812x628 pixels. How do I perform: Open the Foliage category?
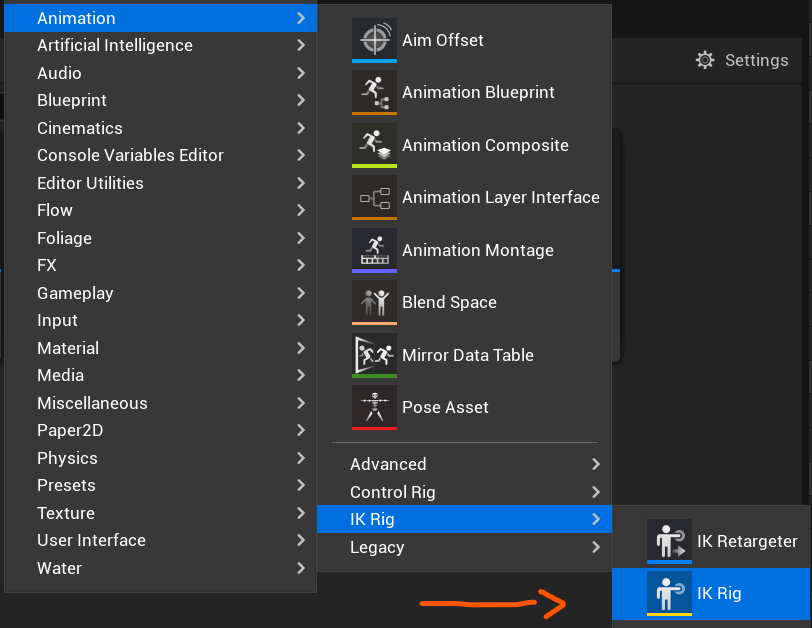(160, 238)
